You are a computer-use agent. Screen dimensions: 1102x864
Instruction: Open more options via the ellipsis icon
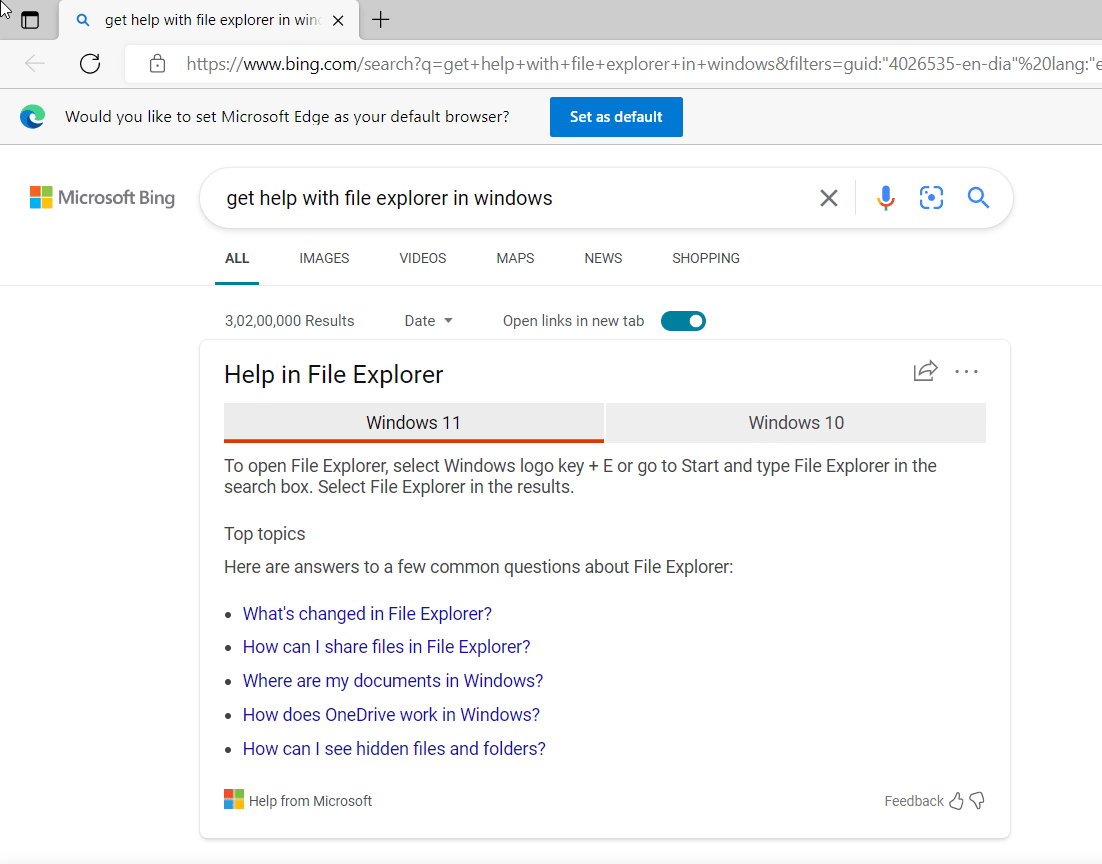(966, 371)
